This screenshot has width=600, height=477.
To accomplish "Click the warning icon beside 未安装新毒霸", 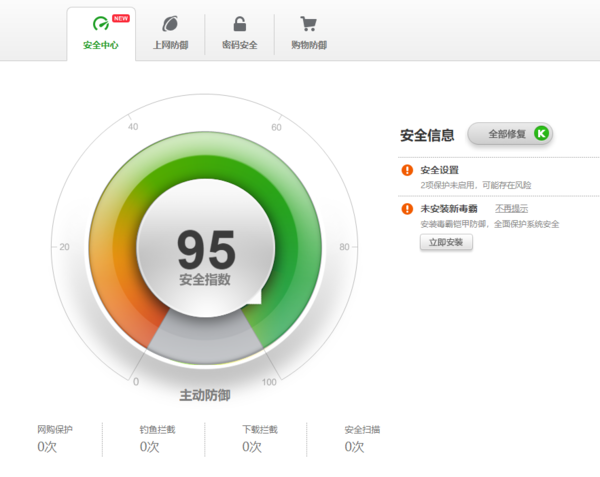I will [407, 209].
